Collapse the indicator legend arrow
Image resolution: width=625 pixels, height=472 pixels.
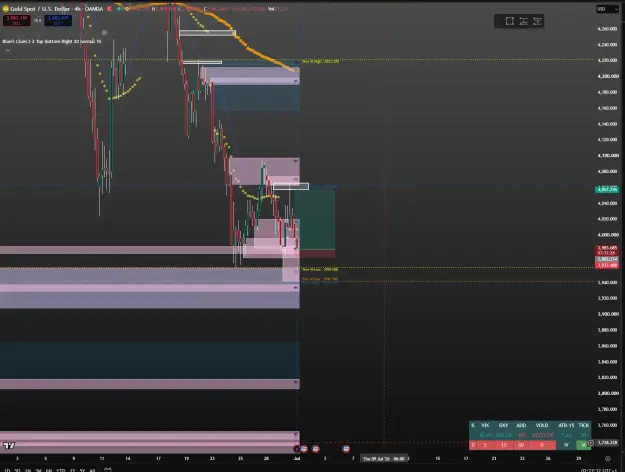point(7,50)
